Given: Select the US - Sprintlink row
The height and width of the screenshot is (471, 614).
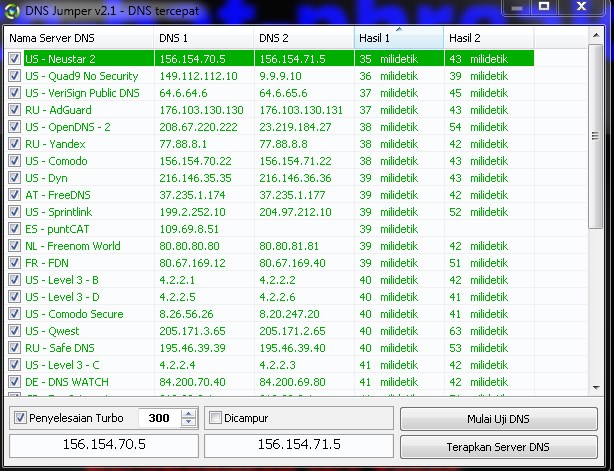Looking at the screenshot, I should click(x=269, y=212).
